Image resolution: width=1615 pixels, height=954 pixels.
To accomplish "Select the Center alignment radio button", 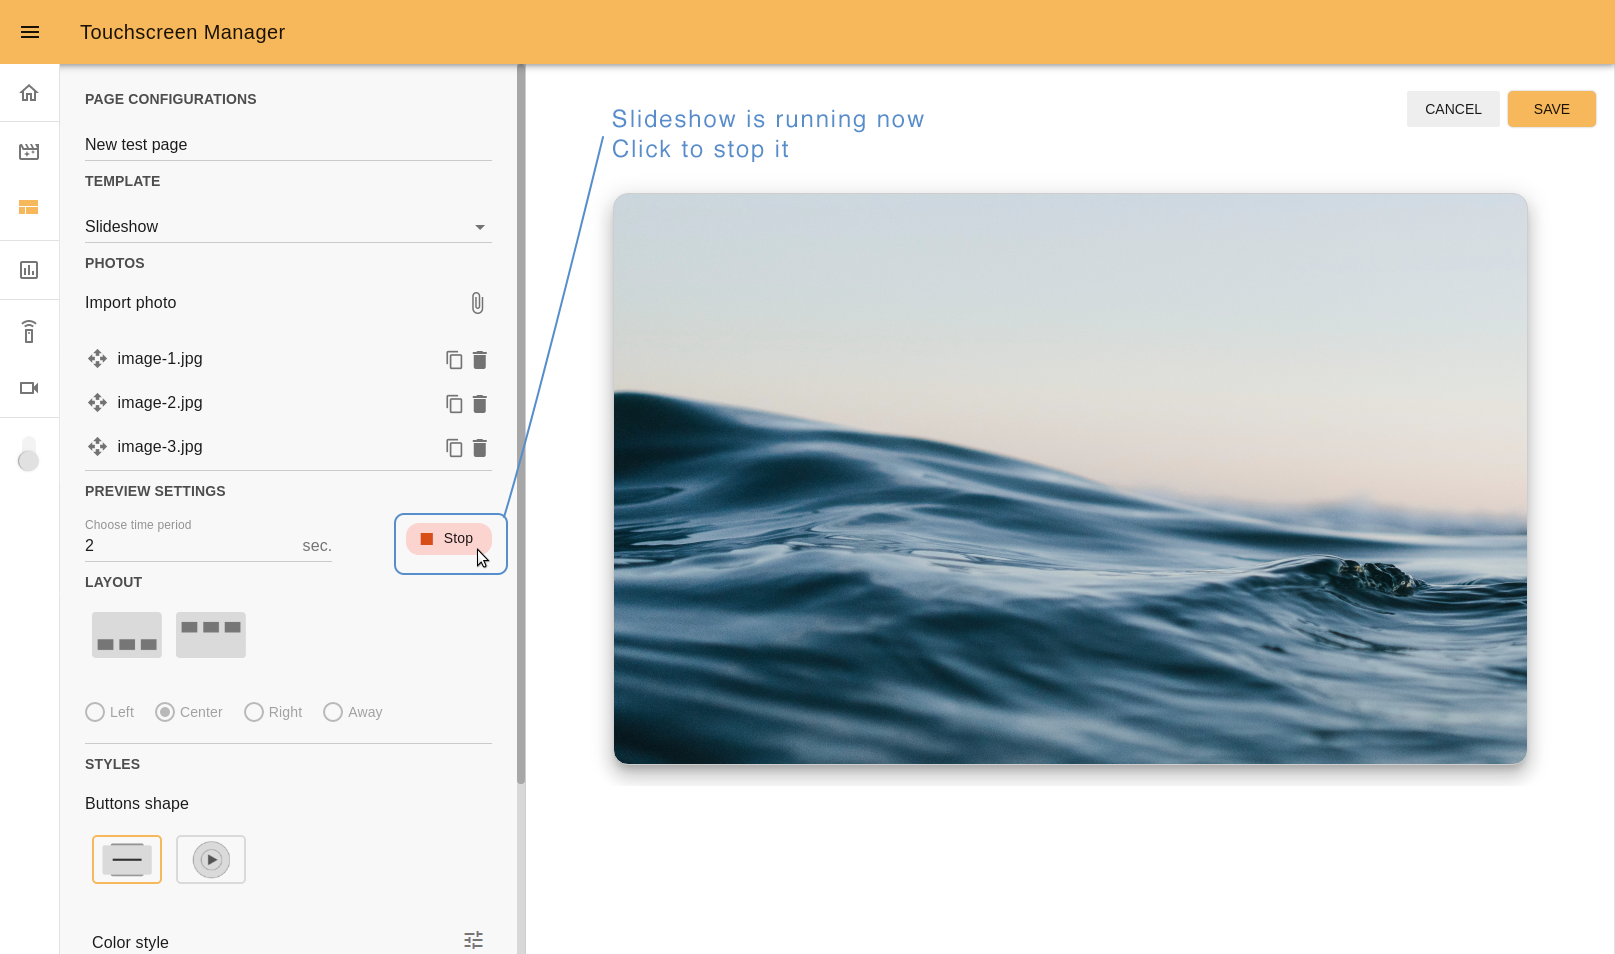I will [165, 712].
